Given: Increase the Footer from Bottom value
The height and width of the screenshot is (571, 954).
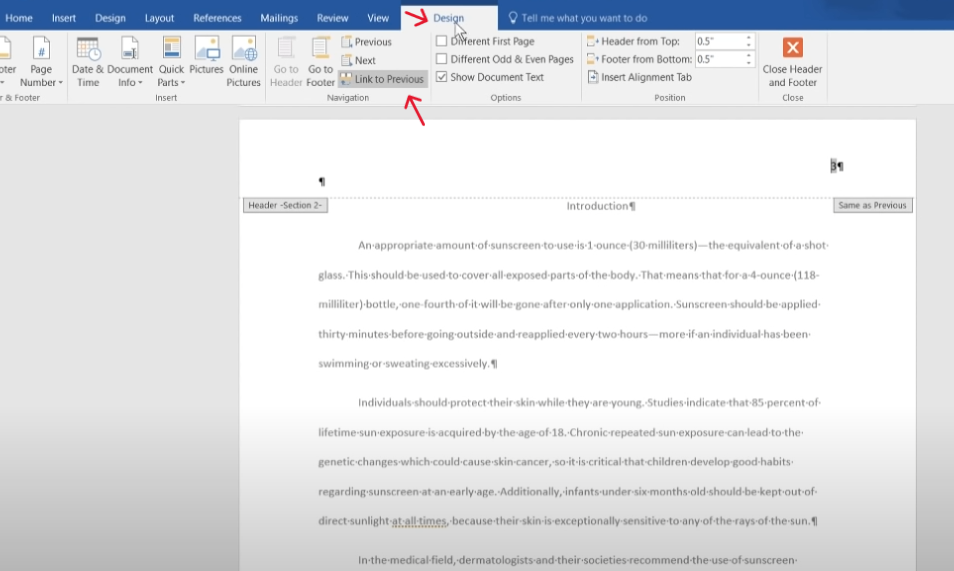Looking at the screenshot, I should click(749, 55).
